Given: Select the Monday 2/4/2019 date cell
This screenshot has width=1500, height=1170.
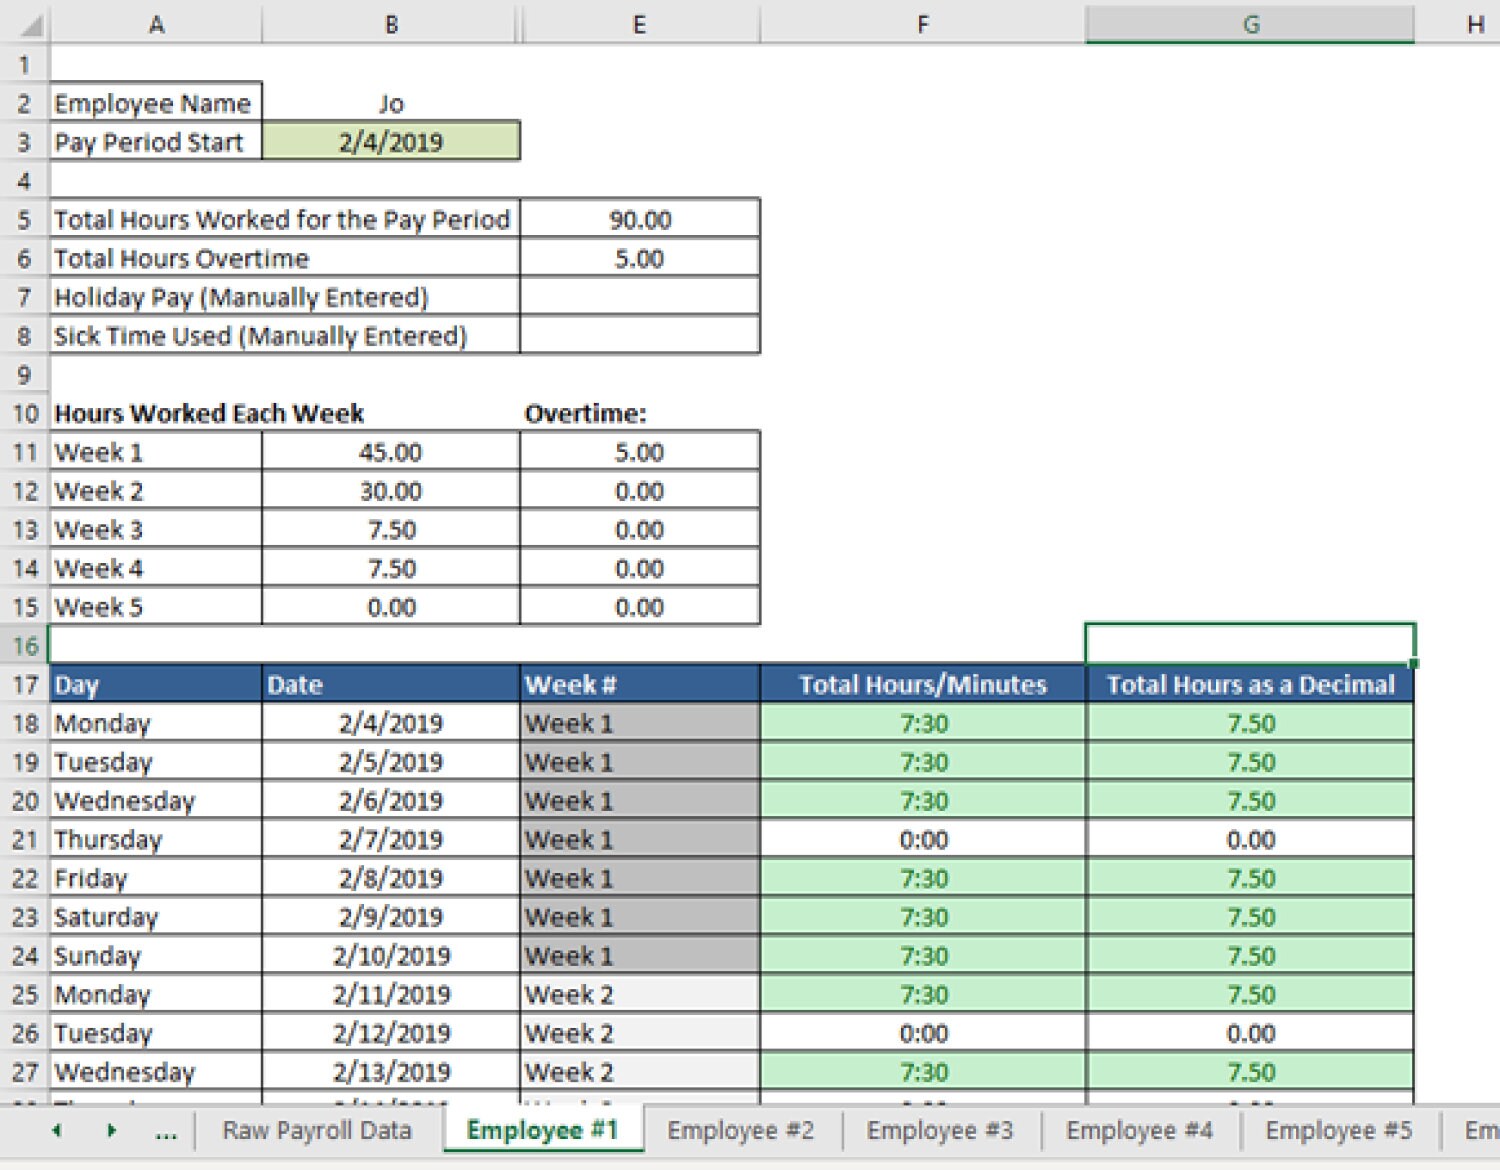Looking at the screenshot, I should (x=391, y=722).
